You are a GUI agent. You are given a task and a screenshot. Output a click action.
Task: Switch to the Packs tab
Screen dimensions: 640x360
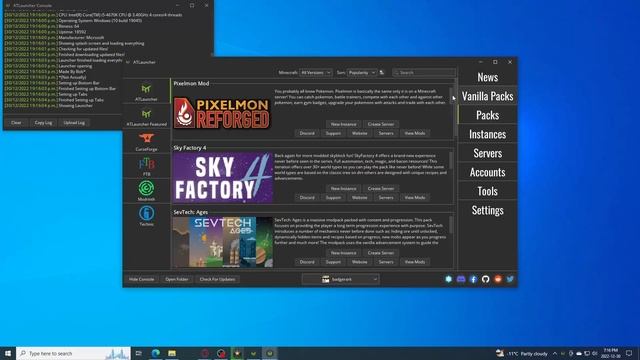point(487,115)
